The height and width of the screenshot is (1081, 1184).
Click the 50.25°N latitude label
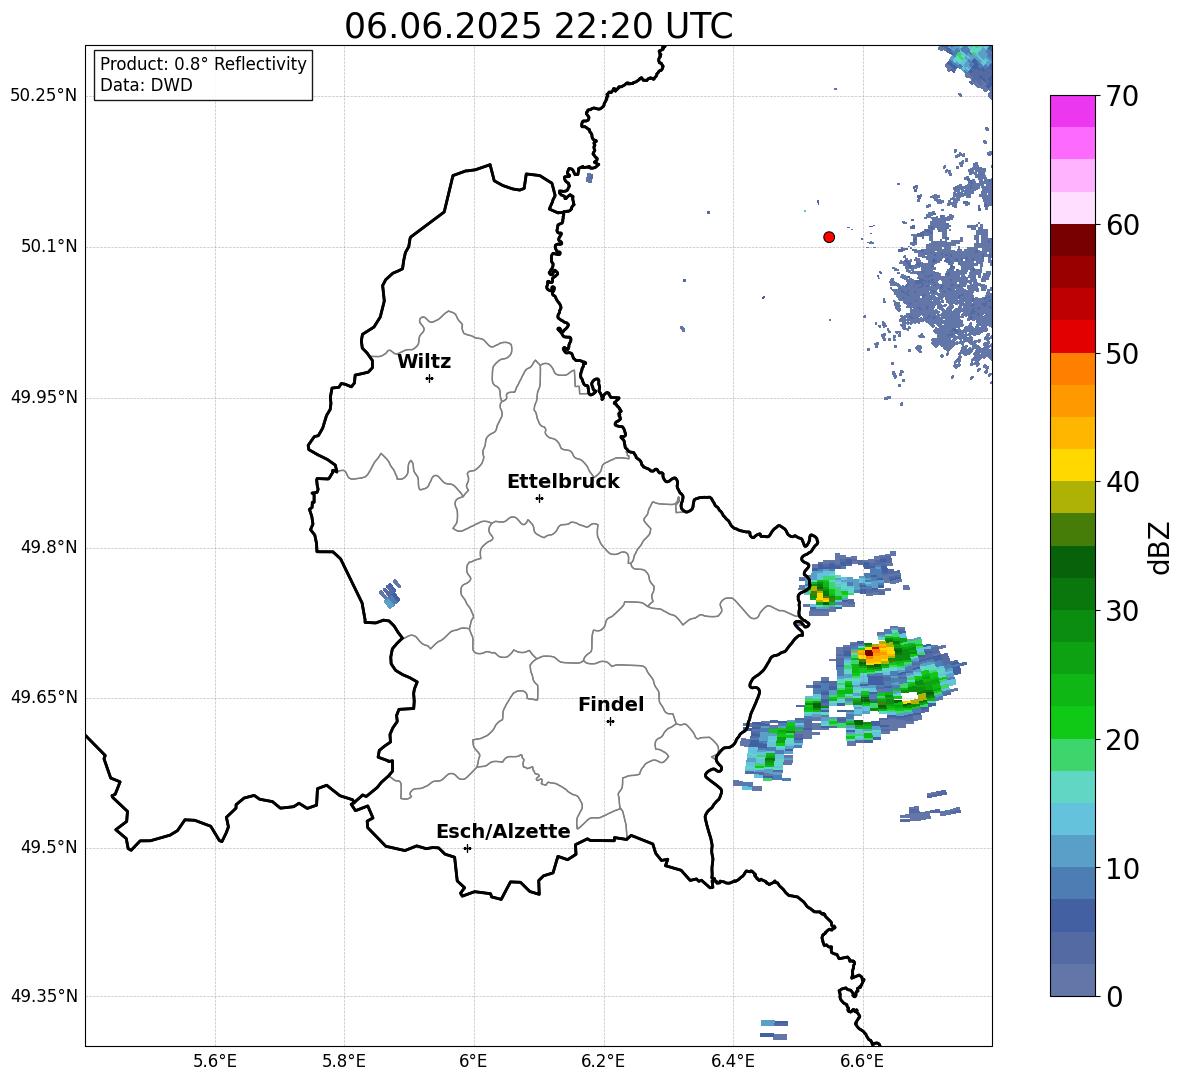pos(44,96)
